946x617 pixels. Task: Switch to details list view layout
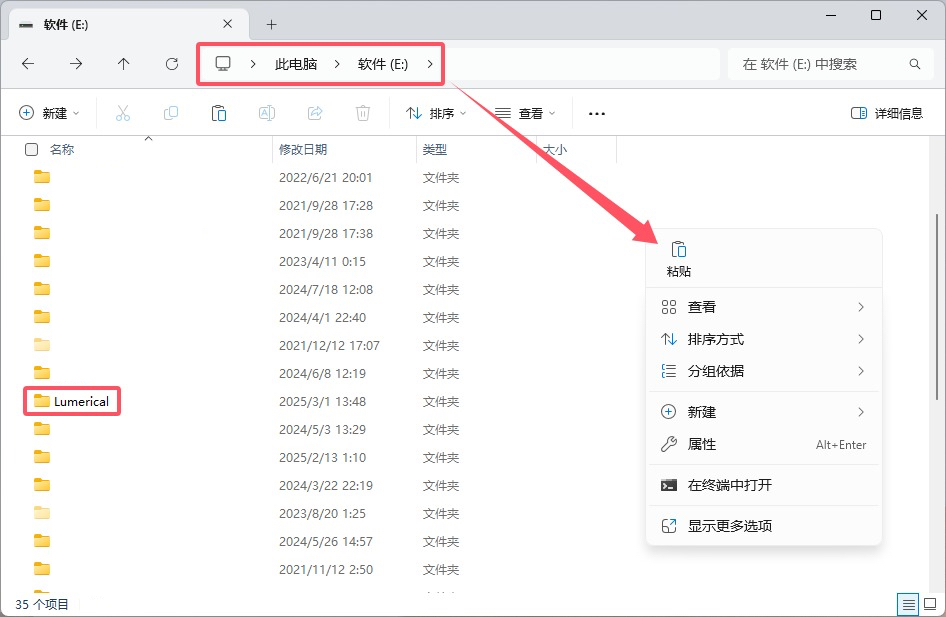coord(908,604)
